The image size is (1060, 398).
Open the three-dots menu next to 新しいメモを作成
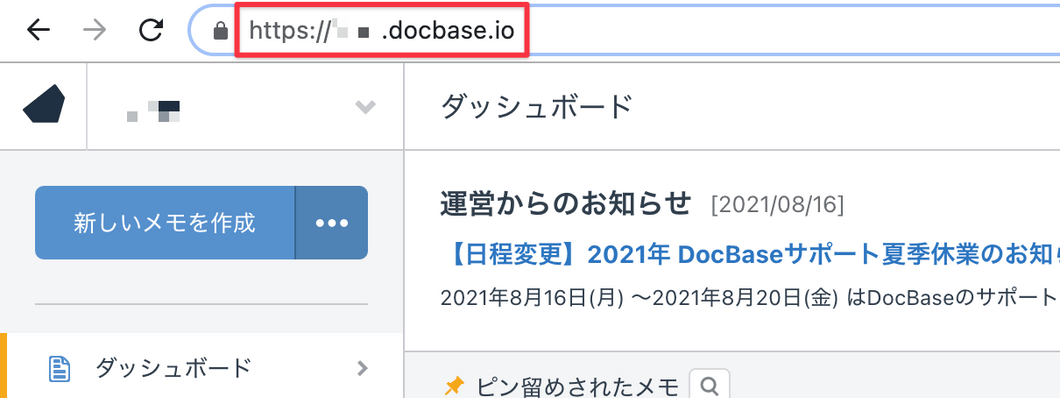click(332, 223)
